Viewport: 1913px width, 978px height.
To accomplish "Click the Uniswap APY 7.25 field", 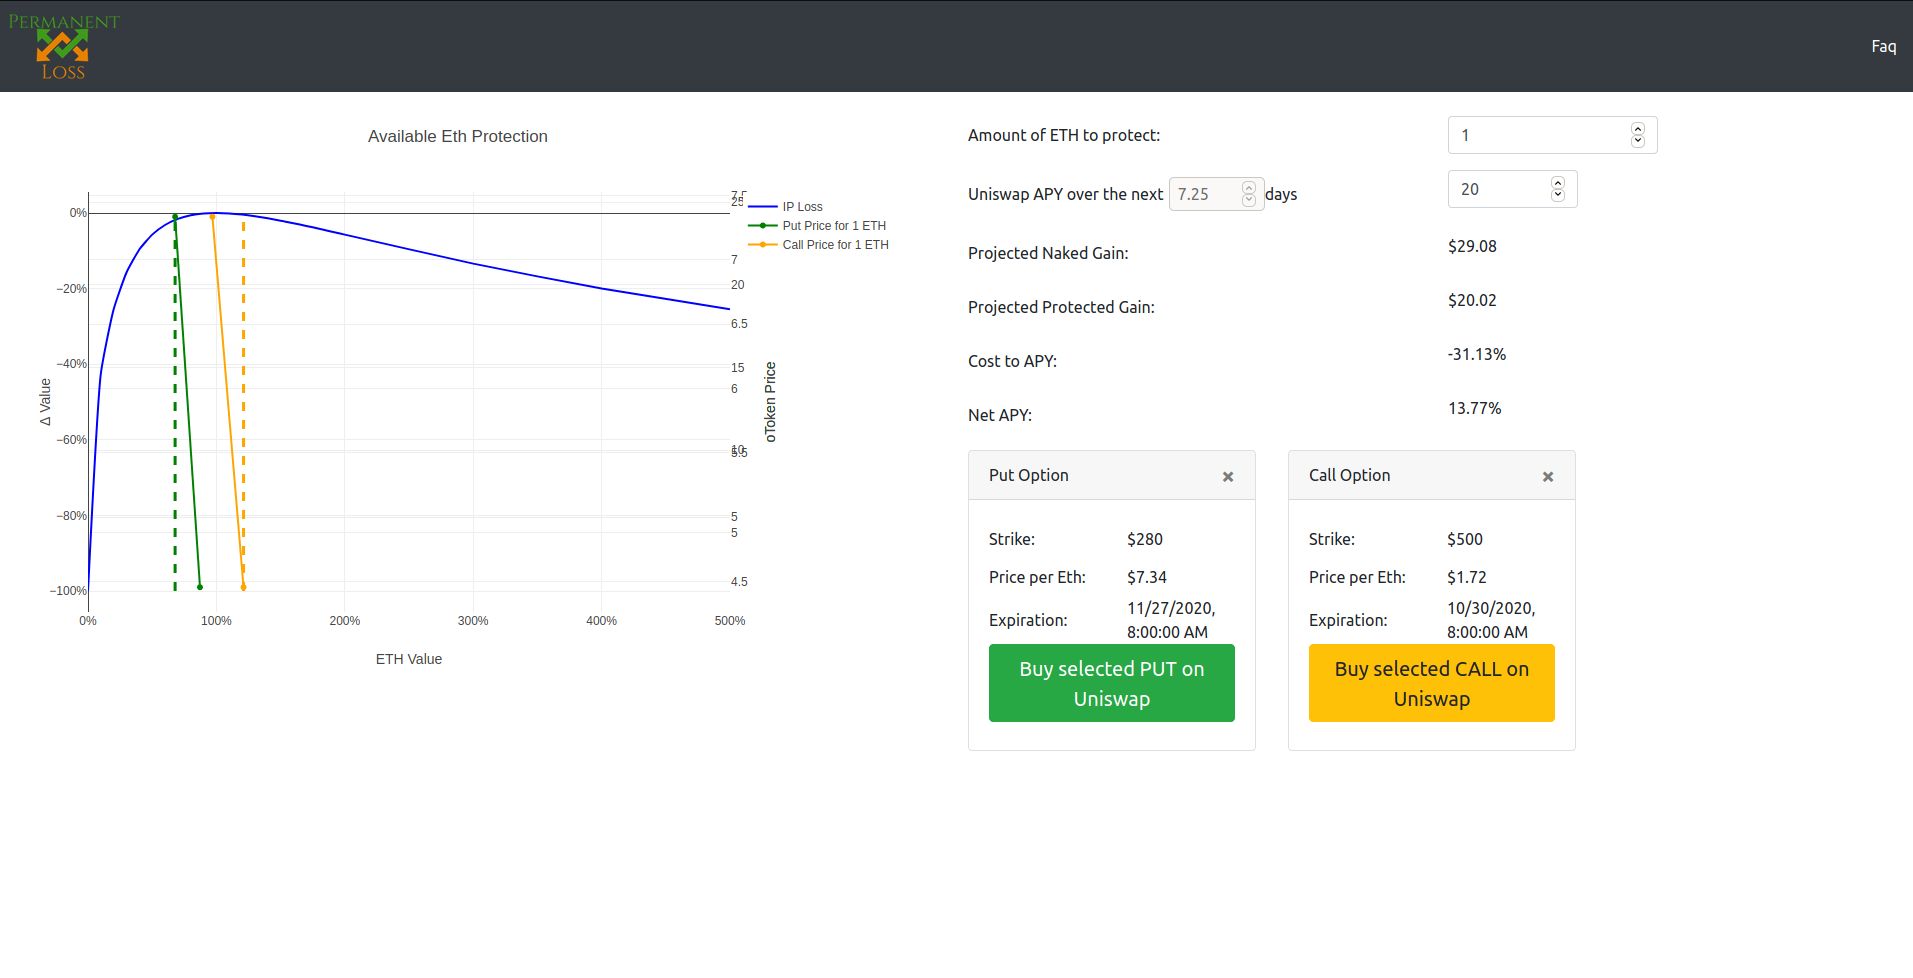I will [1216, 194].
